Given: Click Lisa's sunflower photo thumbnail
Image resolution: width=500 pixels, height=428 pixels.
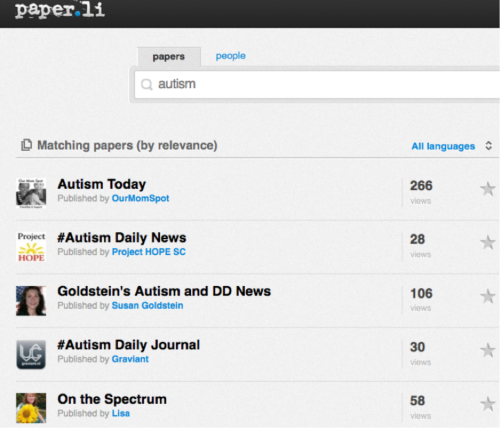Looking at the screenshot, I should (31, 408).
